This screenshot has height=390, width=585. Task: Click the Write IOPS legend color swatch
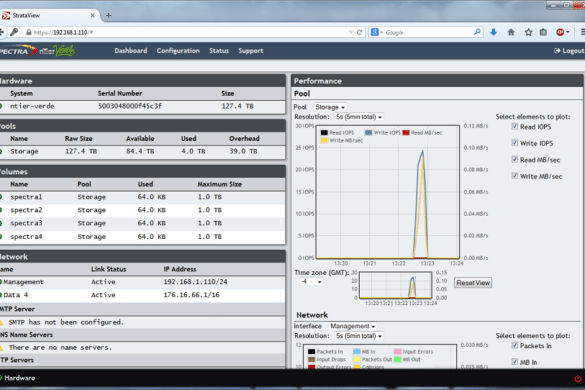tap(368, 132)
